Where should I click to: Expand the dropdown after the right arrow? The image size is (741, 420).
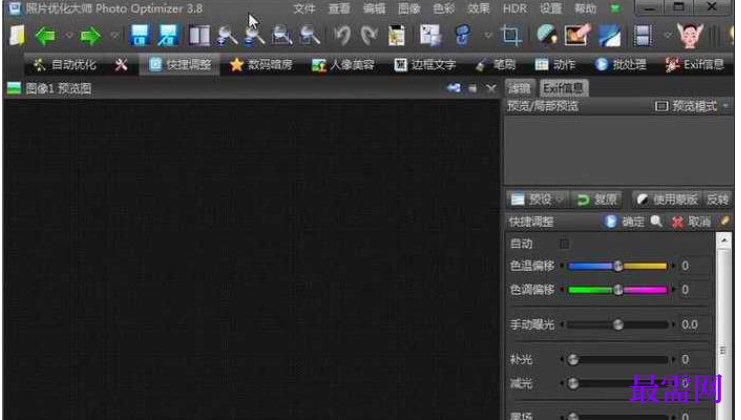coord(114,35)
